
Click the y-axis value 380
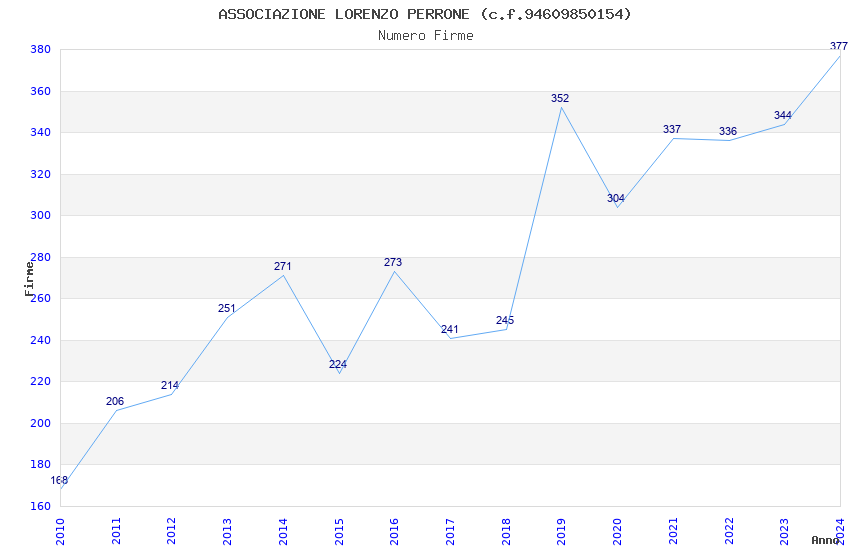click(40, 49)
